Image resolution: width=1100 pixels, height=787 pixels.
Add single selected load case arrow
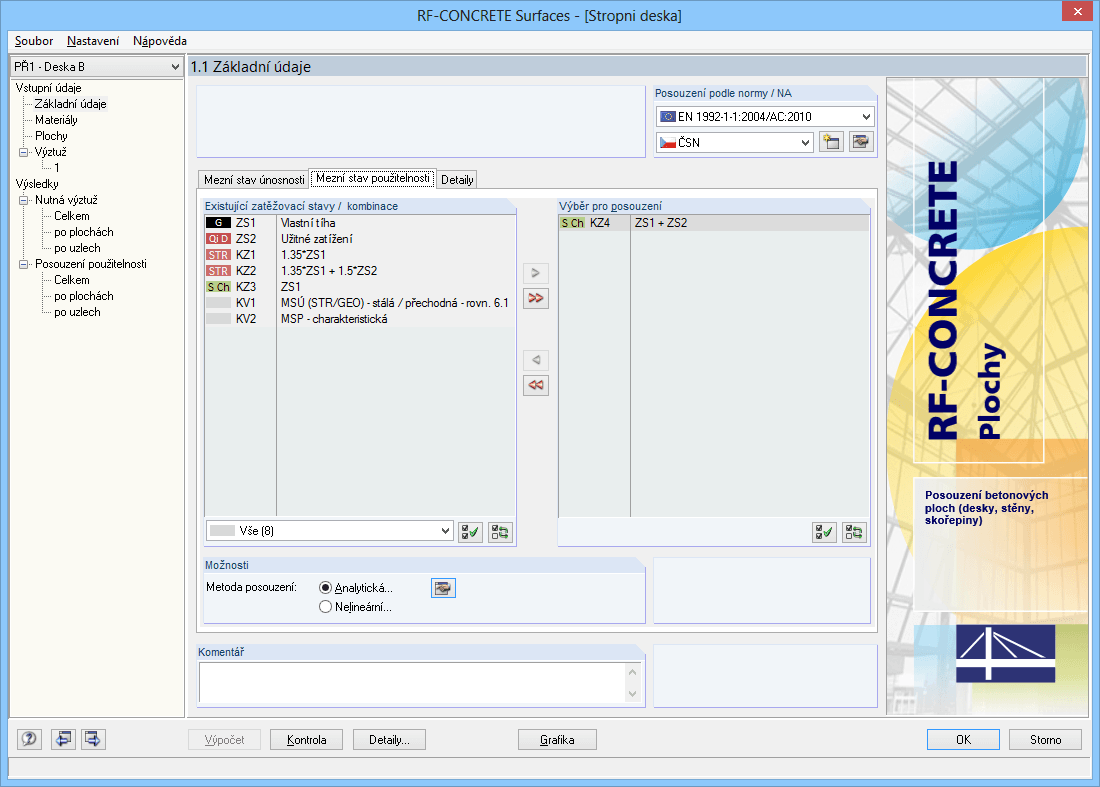point(536,273)
